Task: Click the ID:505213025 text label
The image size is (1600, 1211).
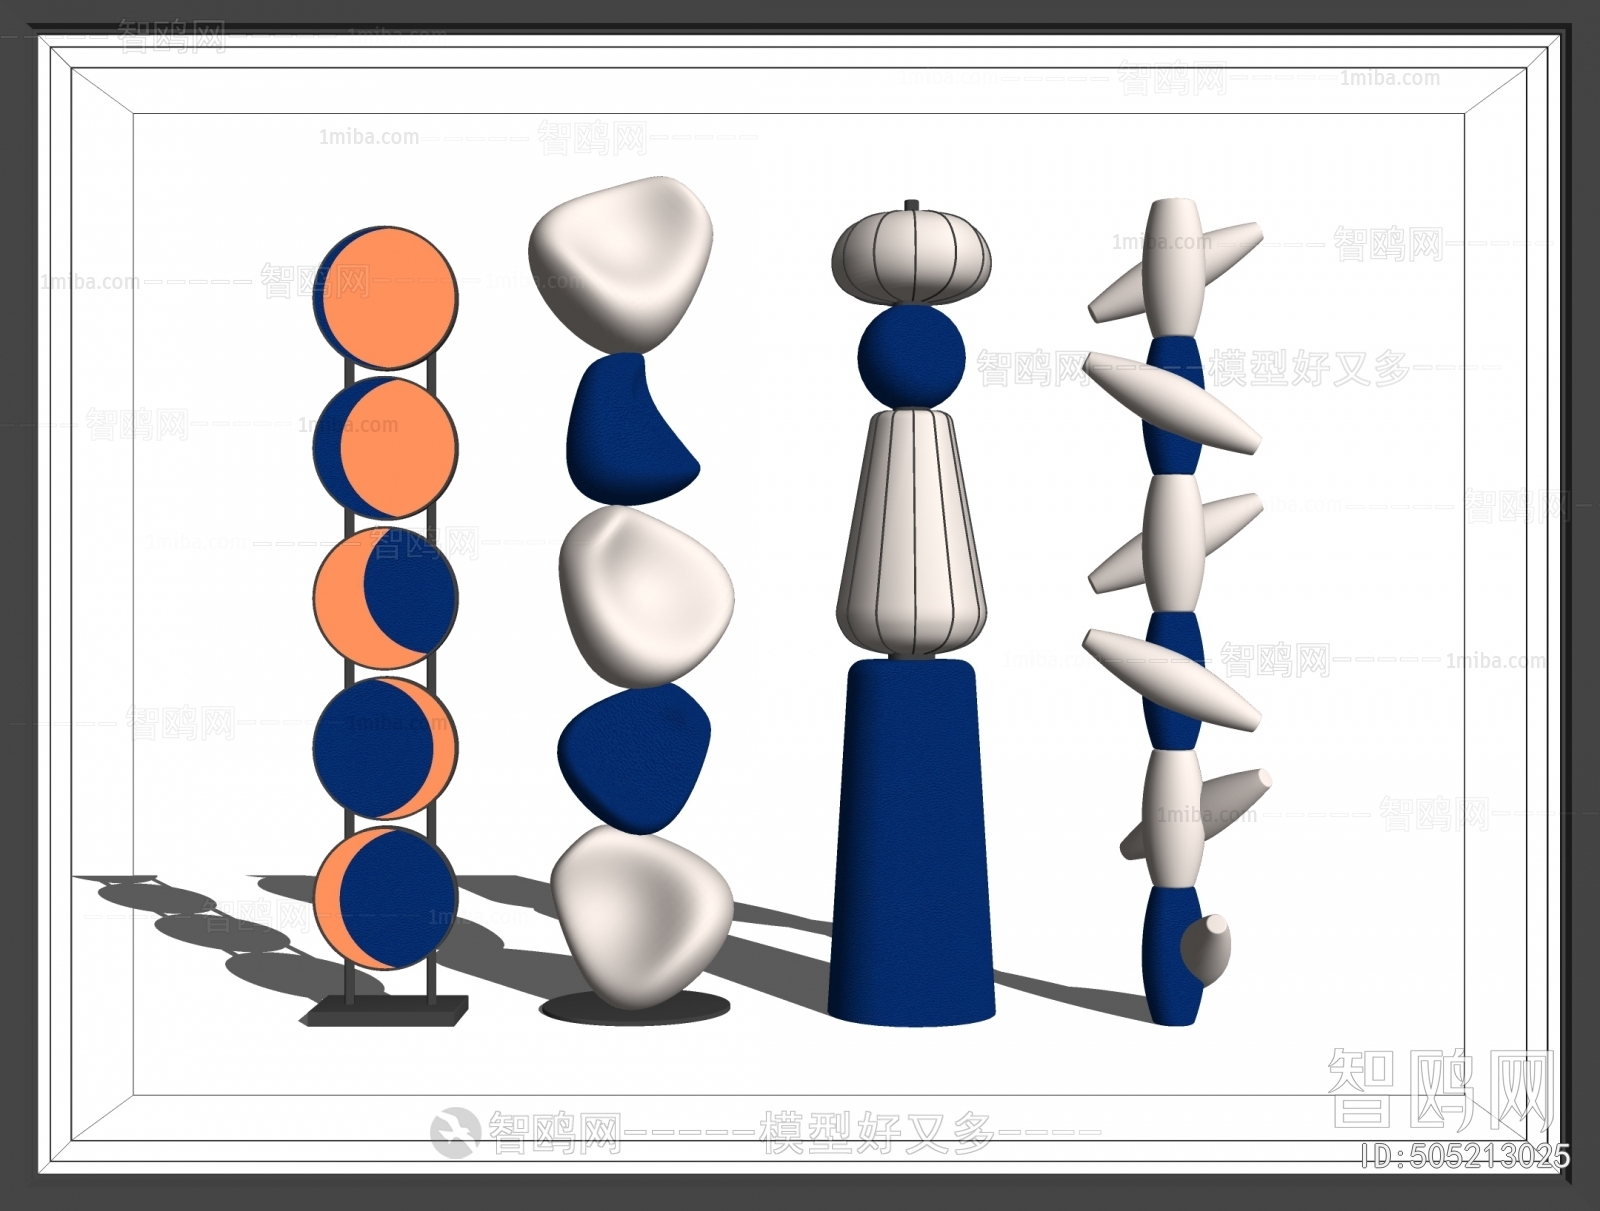Action: click(x=1466, y=1157)
